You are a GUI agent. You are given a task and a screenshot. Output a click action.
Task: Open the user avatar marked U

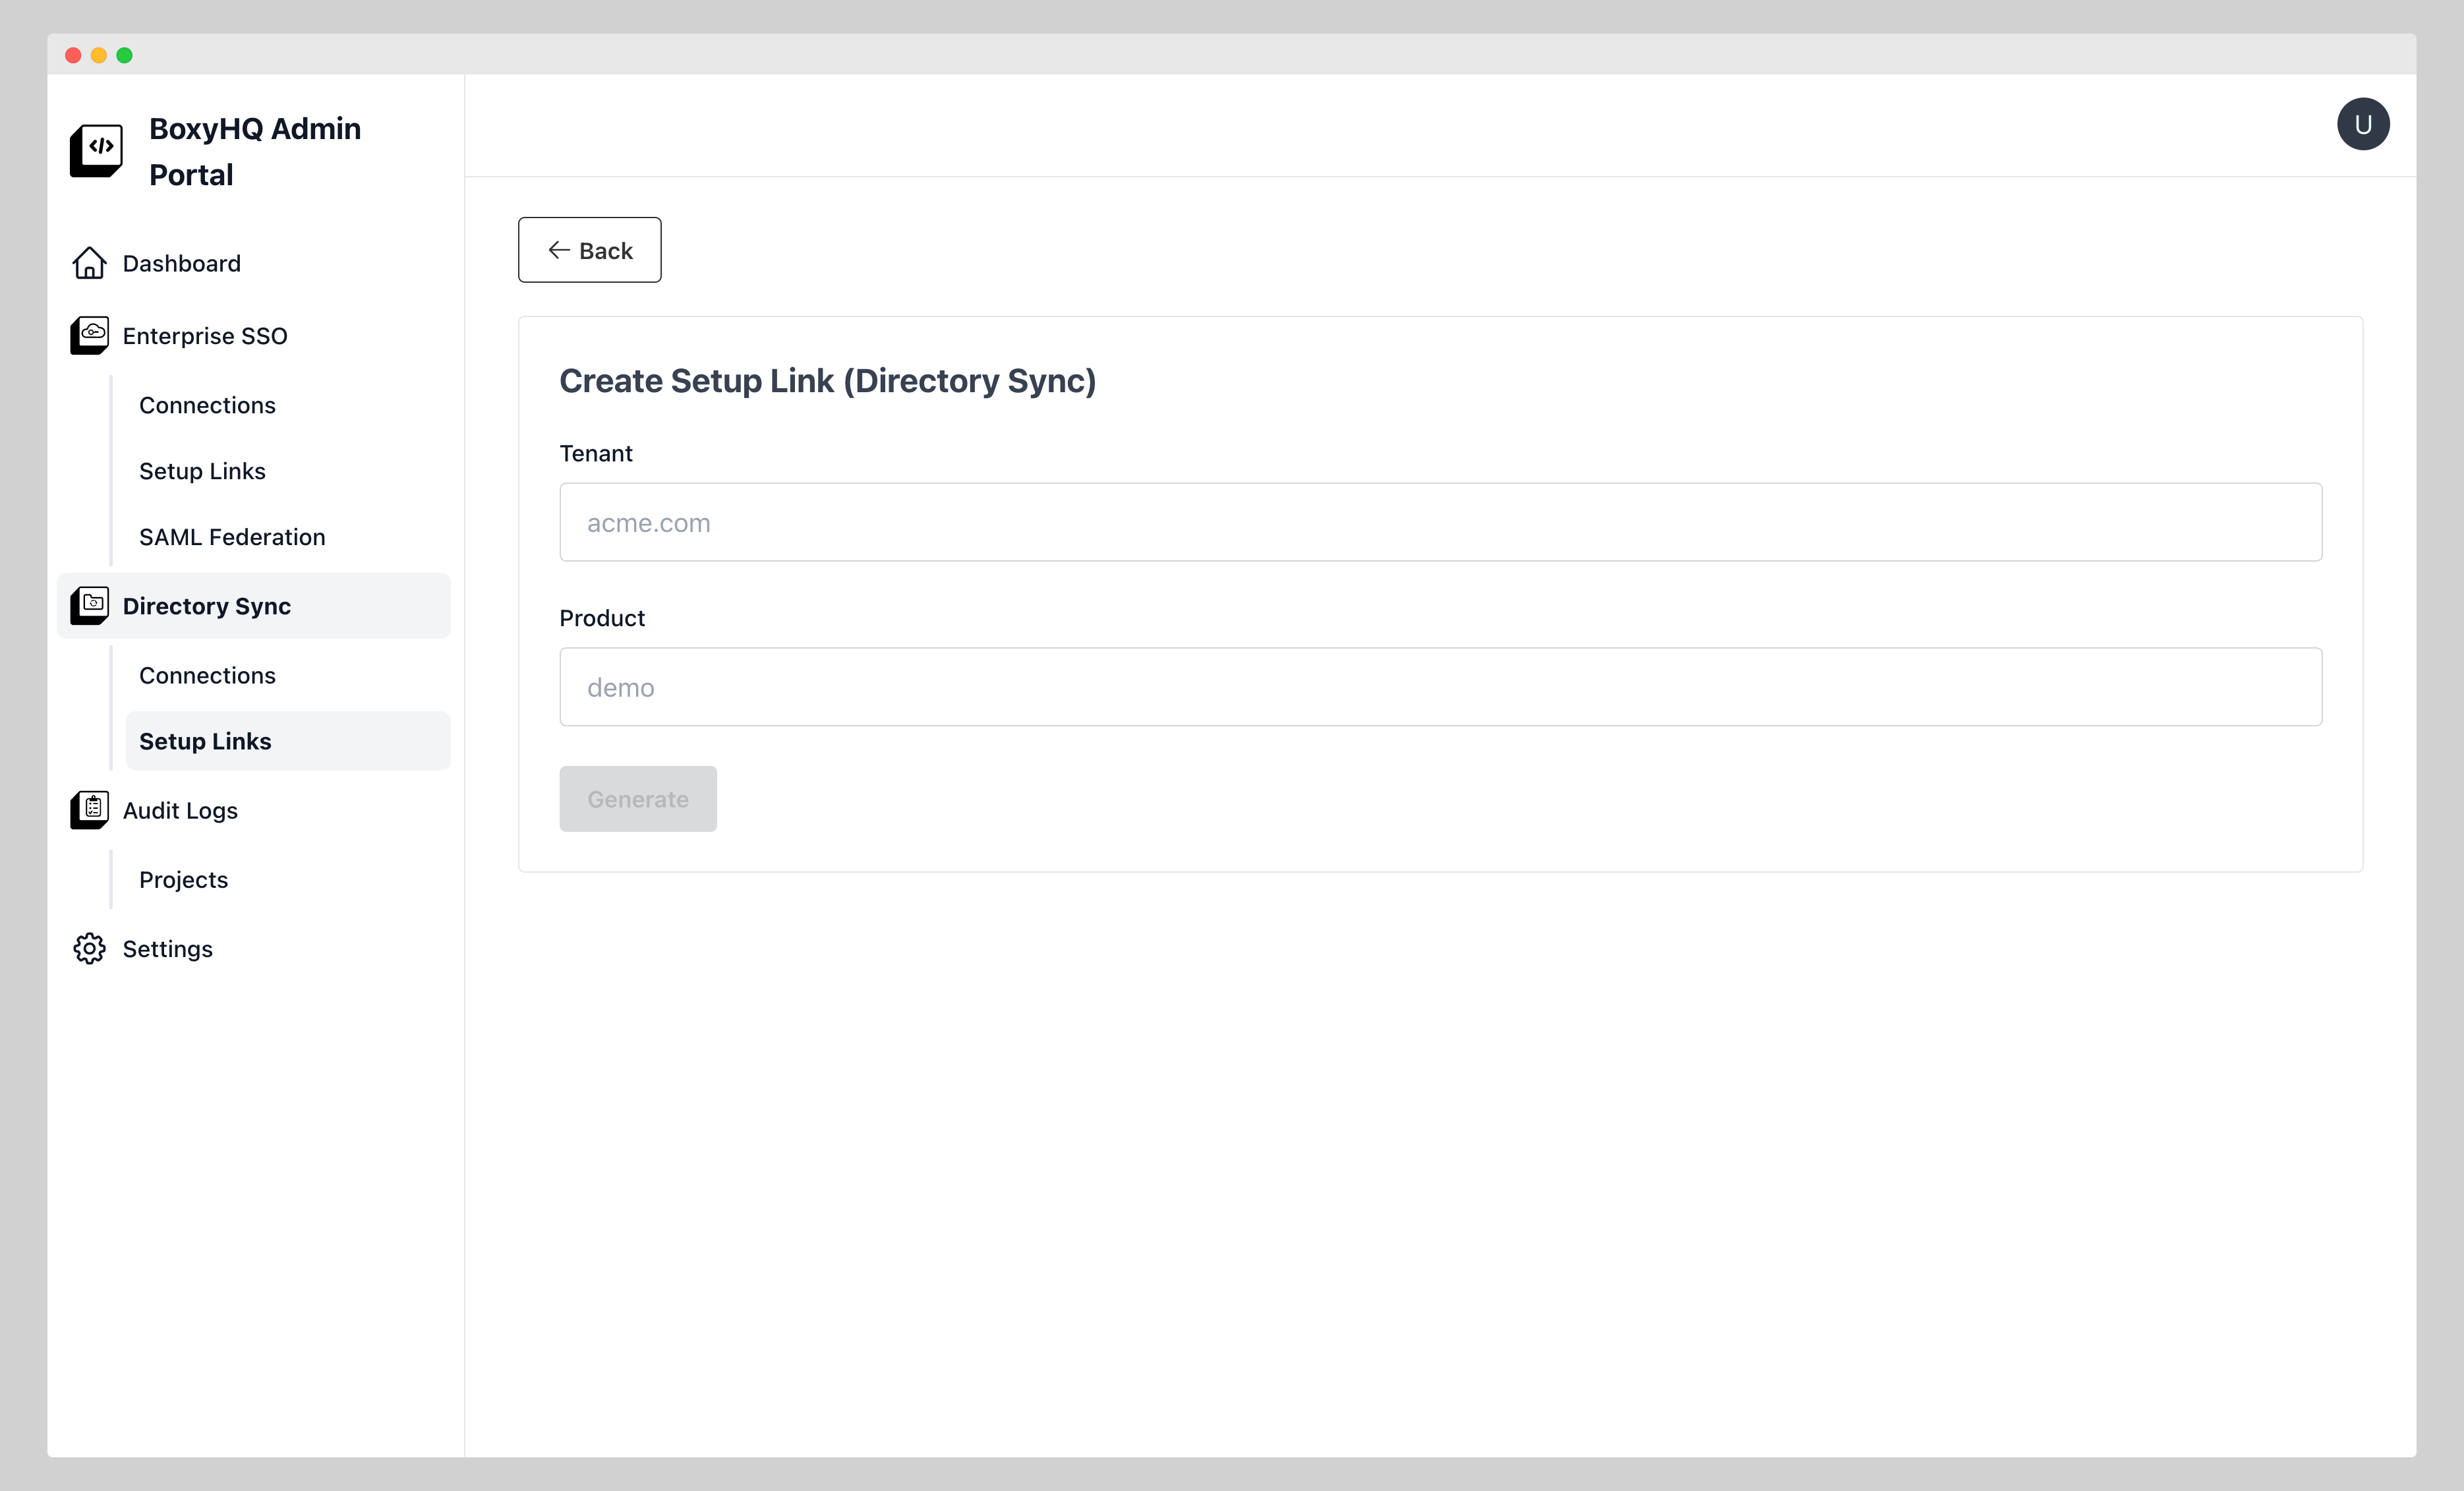(x=2363, y=123)
